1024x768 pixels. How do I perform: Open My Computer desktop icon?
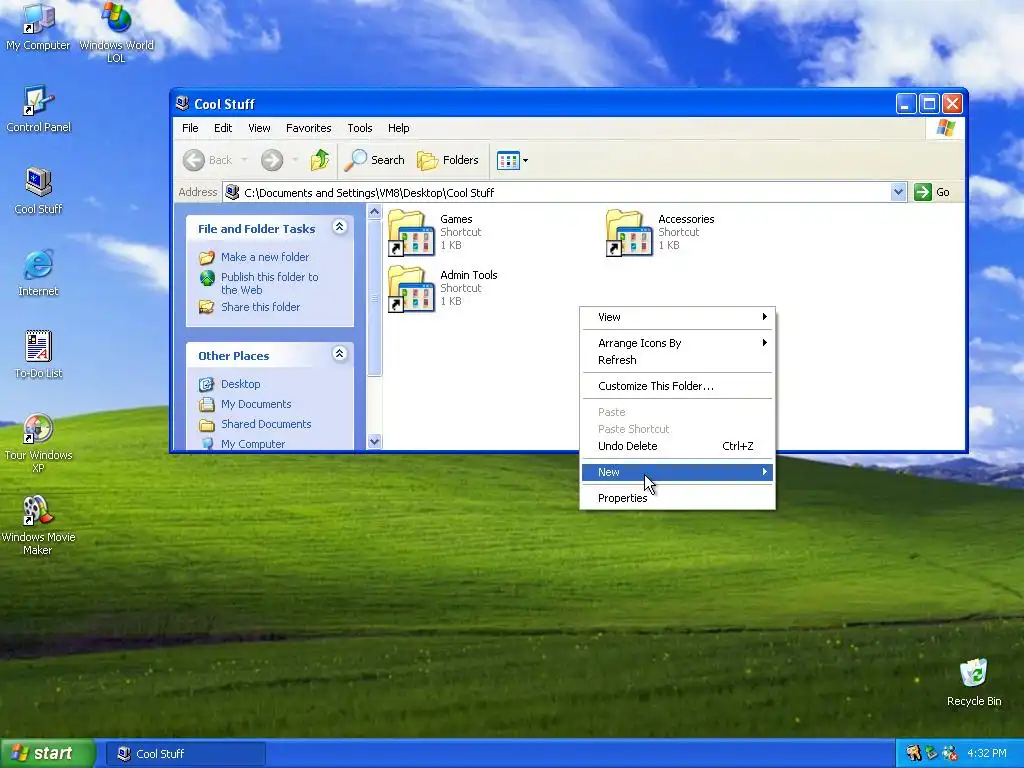[x=38, y=26]
